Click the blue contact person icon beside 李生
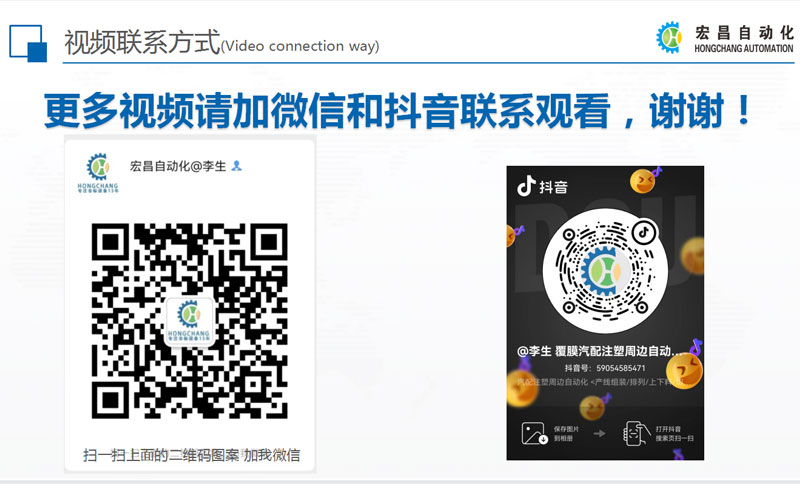The width and height of the screenshot is (800, 484). pos(236,166)
